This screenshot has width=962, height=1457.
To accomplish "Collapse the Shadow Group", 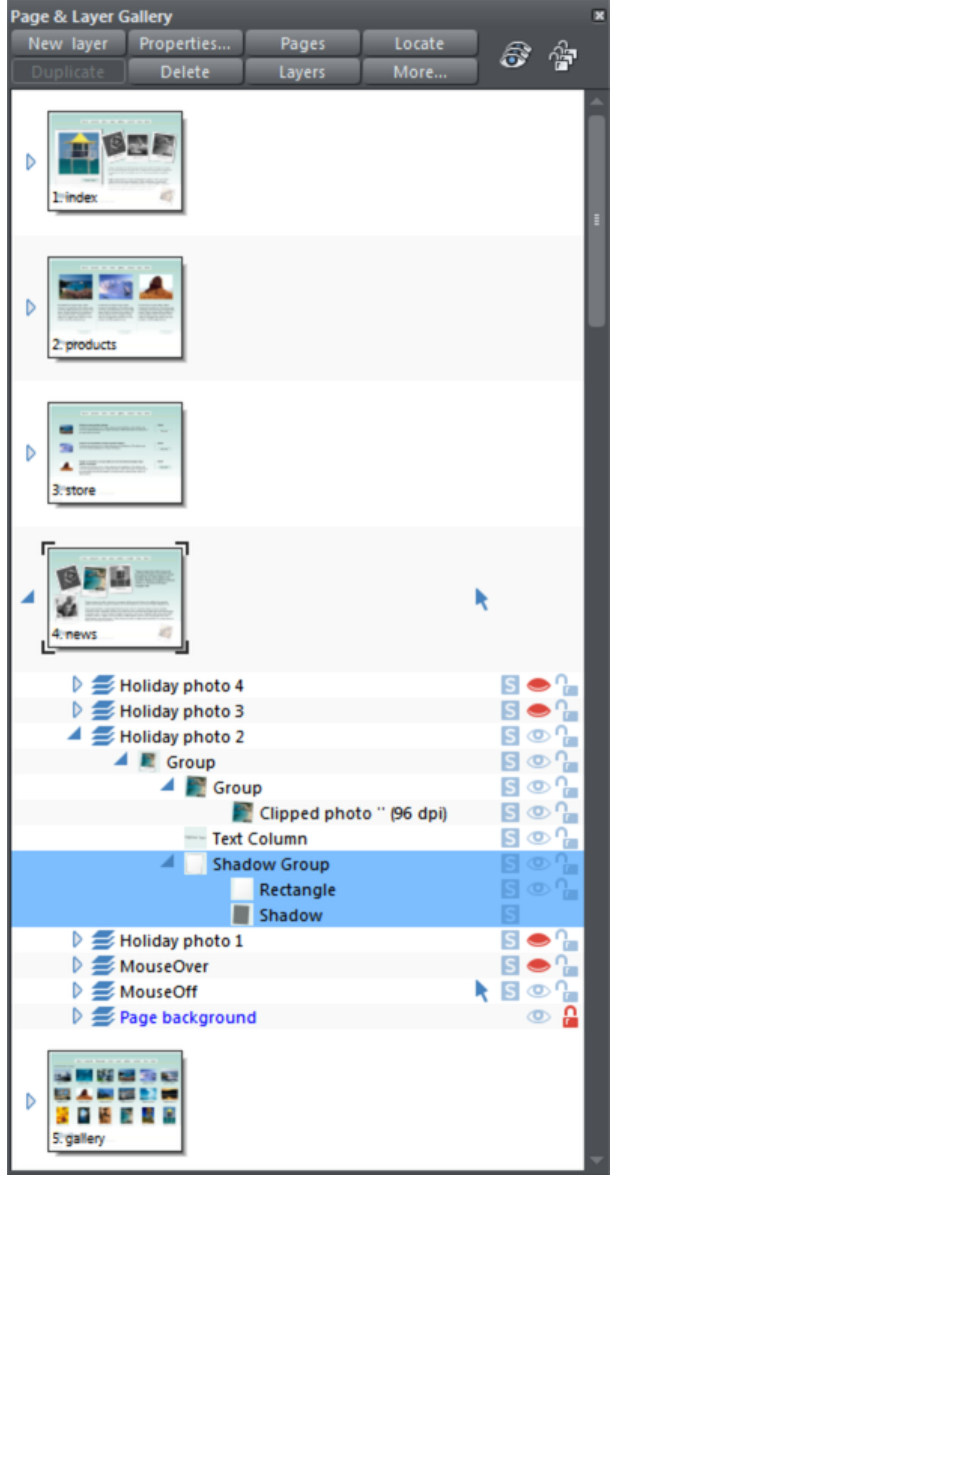I will point(168,862).
